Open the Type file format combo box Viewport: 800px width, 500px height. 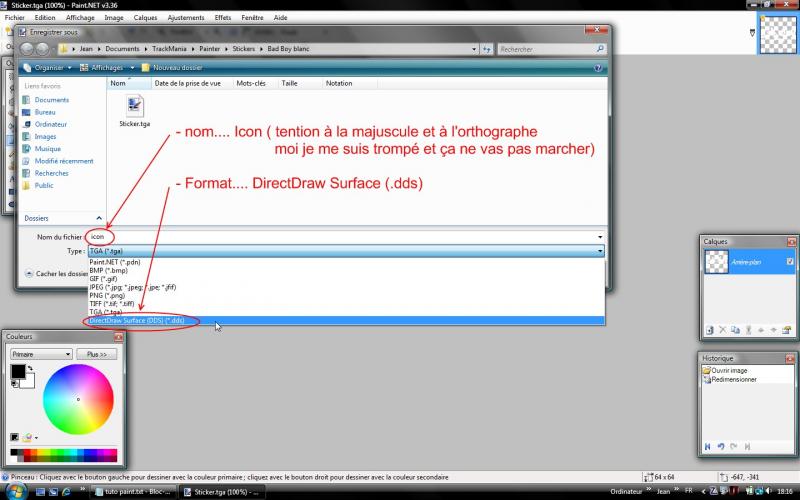click(346, 251)
